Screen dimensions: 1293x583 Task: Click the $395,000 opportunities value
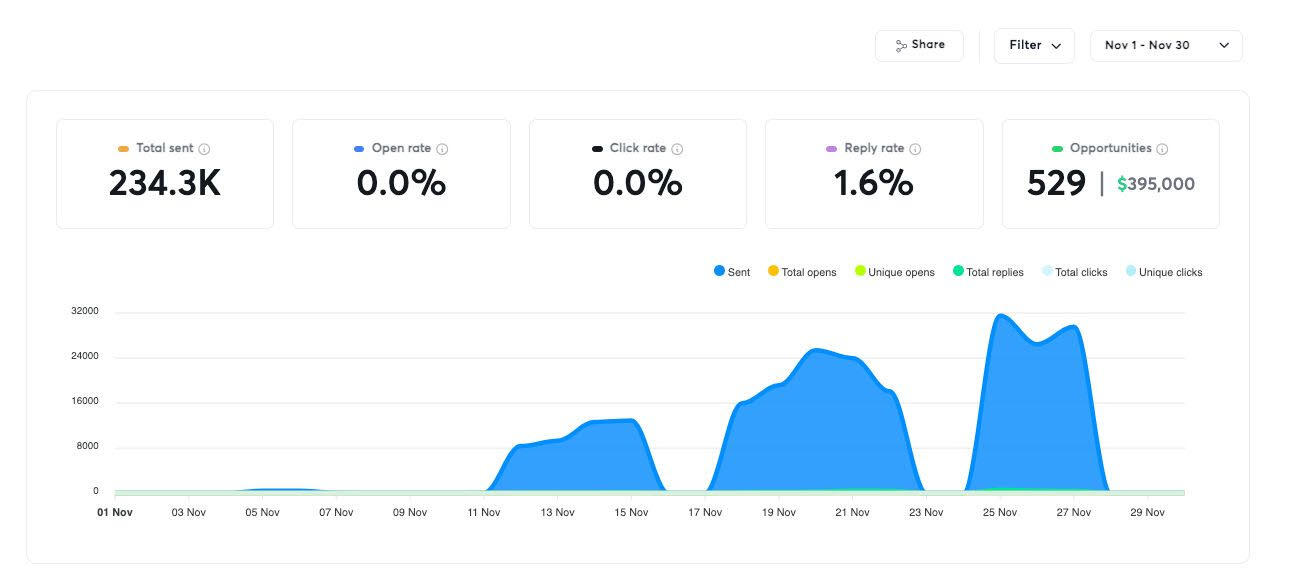1156,184
